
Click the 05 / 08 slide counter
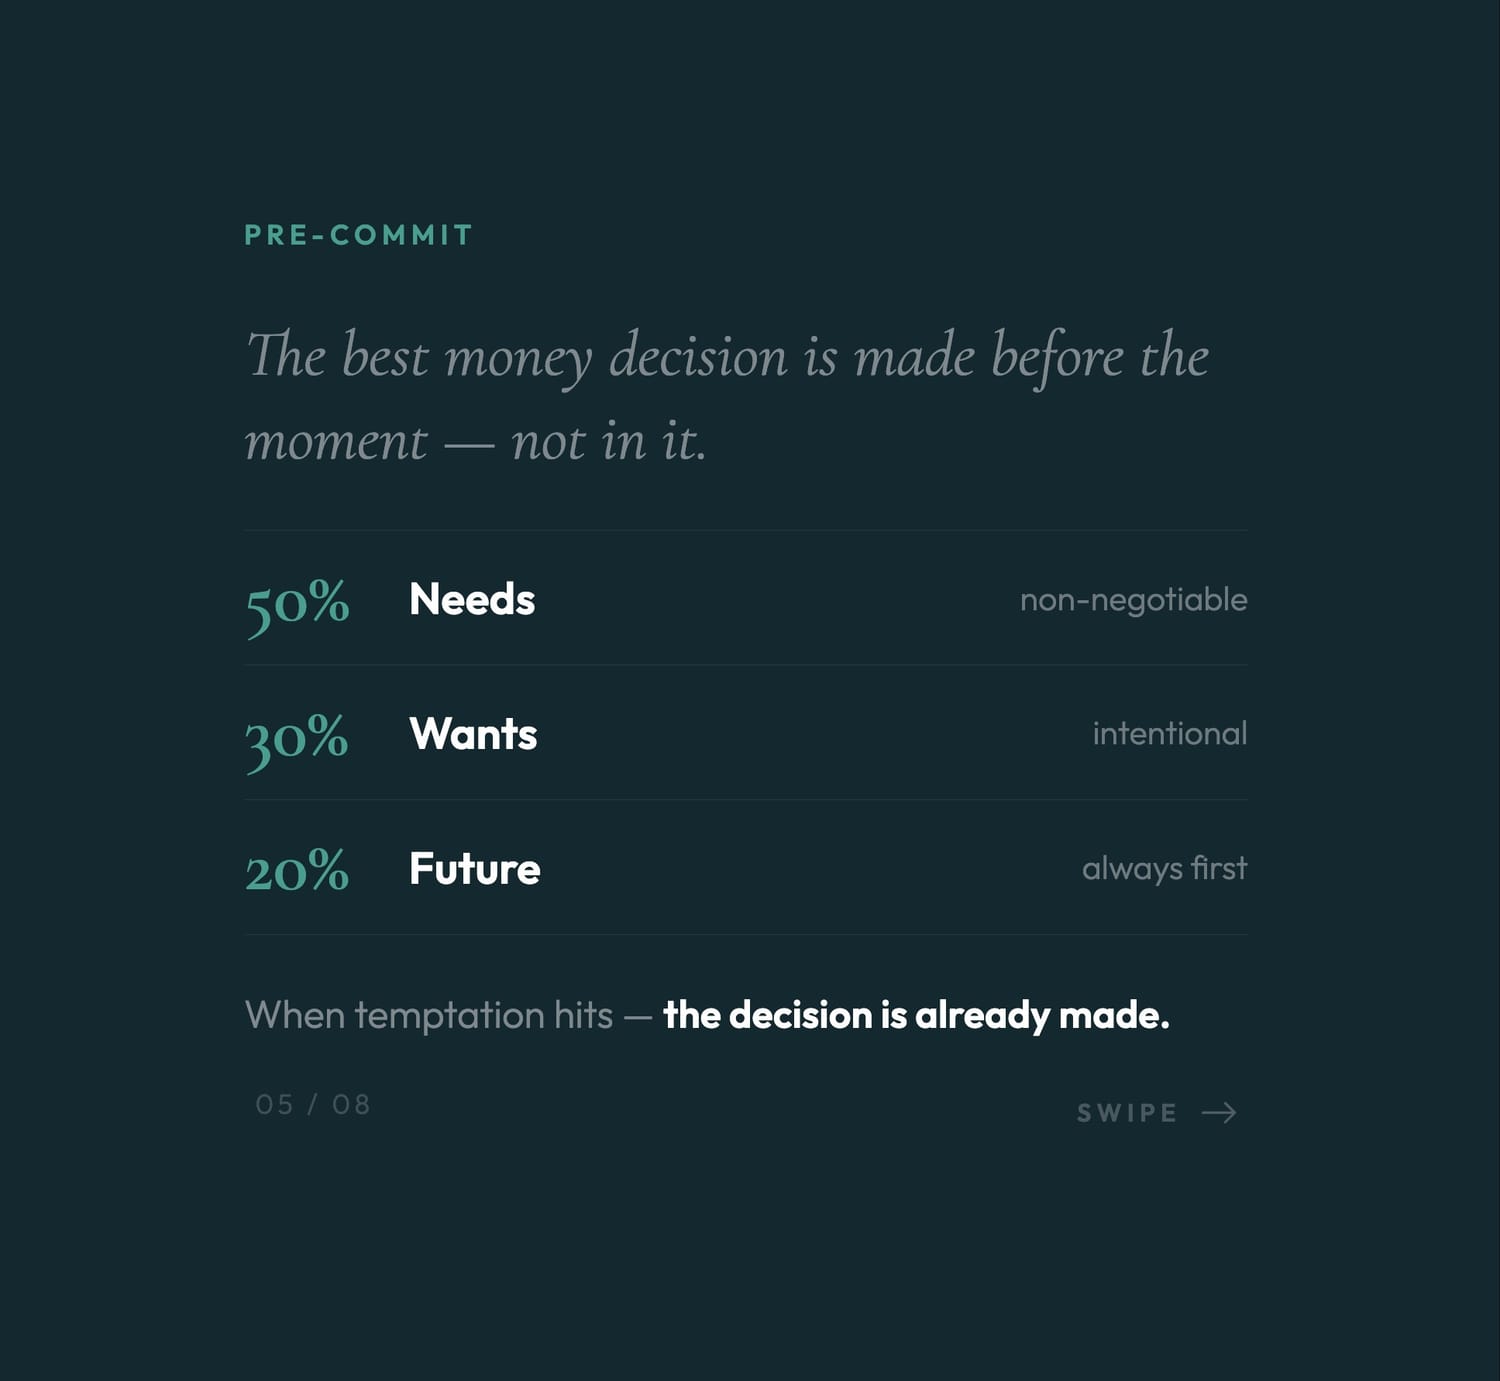tap(312, 1105)
